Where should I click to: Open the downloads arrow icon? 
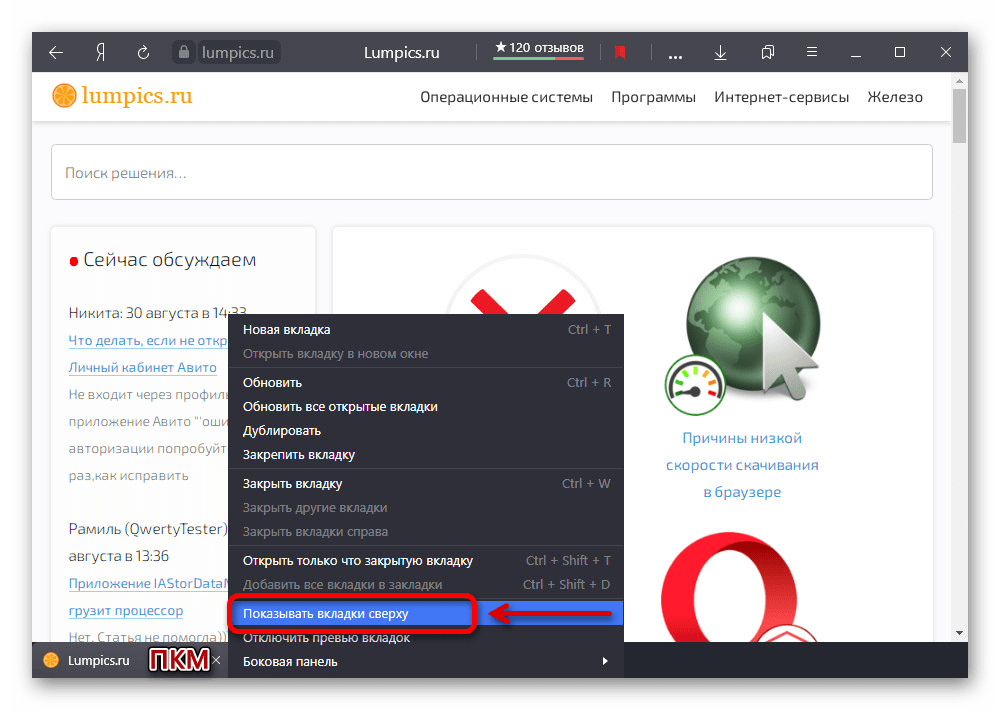tap(720, 52)
